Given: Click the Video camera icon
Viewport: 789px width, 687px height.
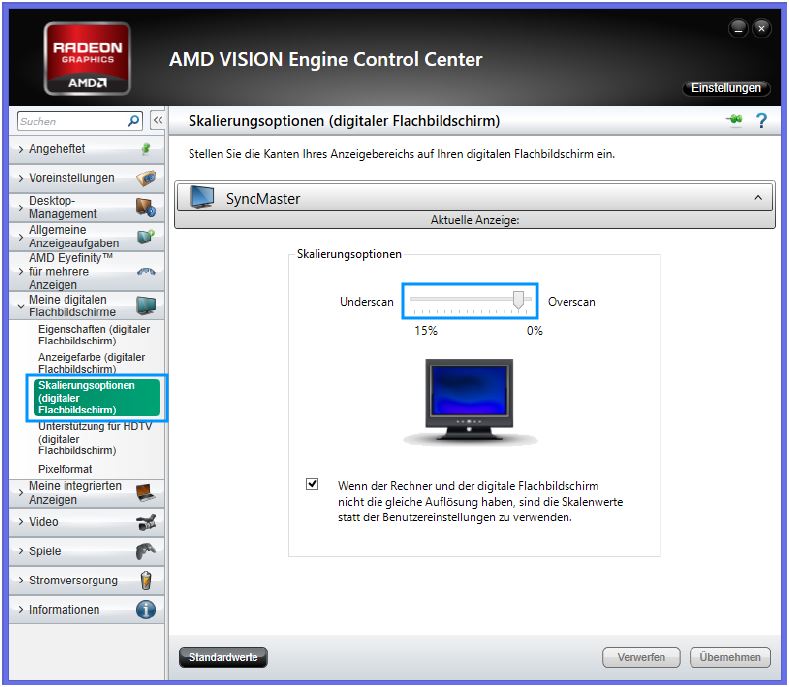Looking at the screenshot, I should (x=146, y=522).
